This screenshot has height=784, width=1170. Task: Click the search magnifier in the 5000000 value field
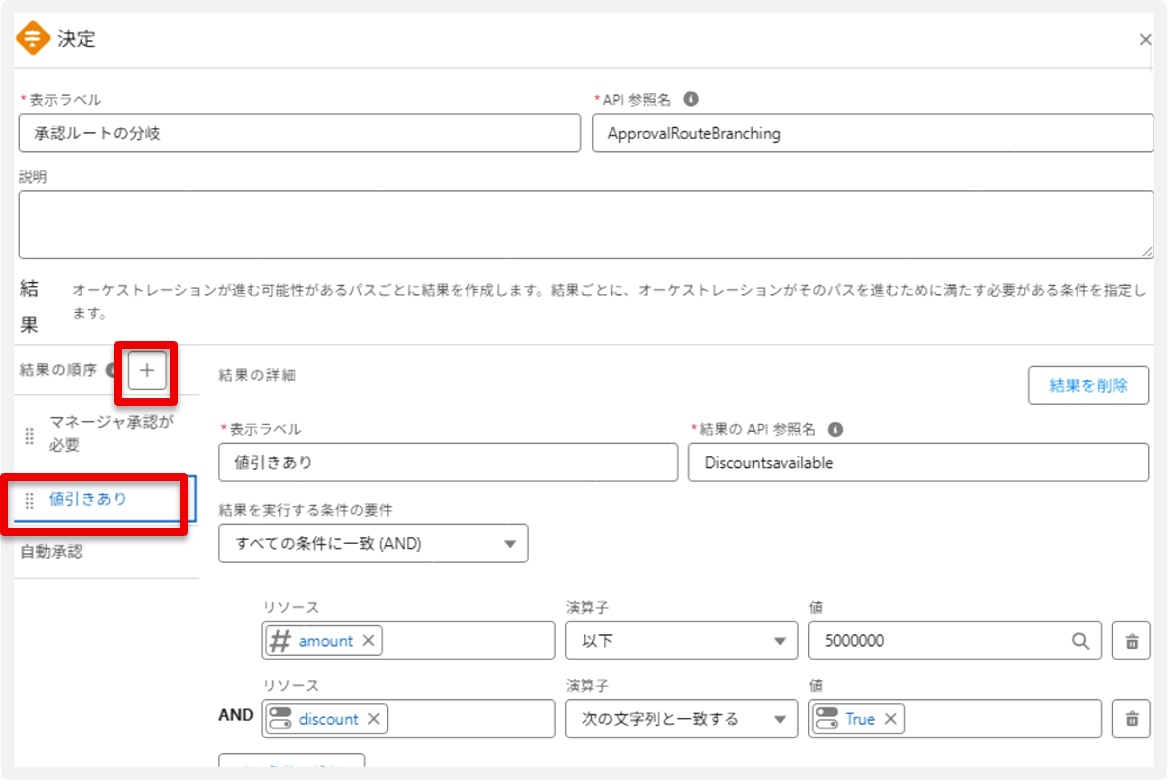(x=1080, y=641)
